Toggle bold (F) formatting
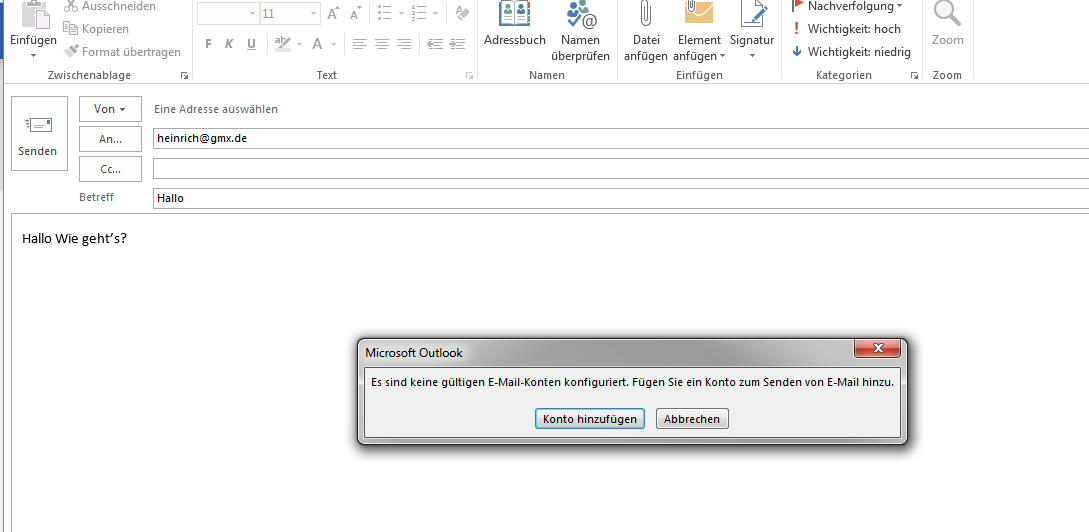The width and height of the screenshot is (1089, 532). 208,44
